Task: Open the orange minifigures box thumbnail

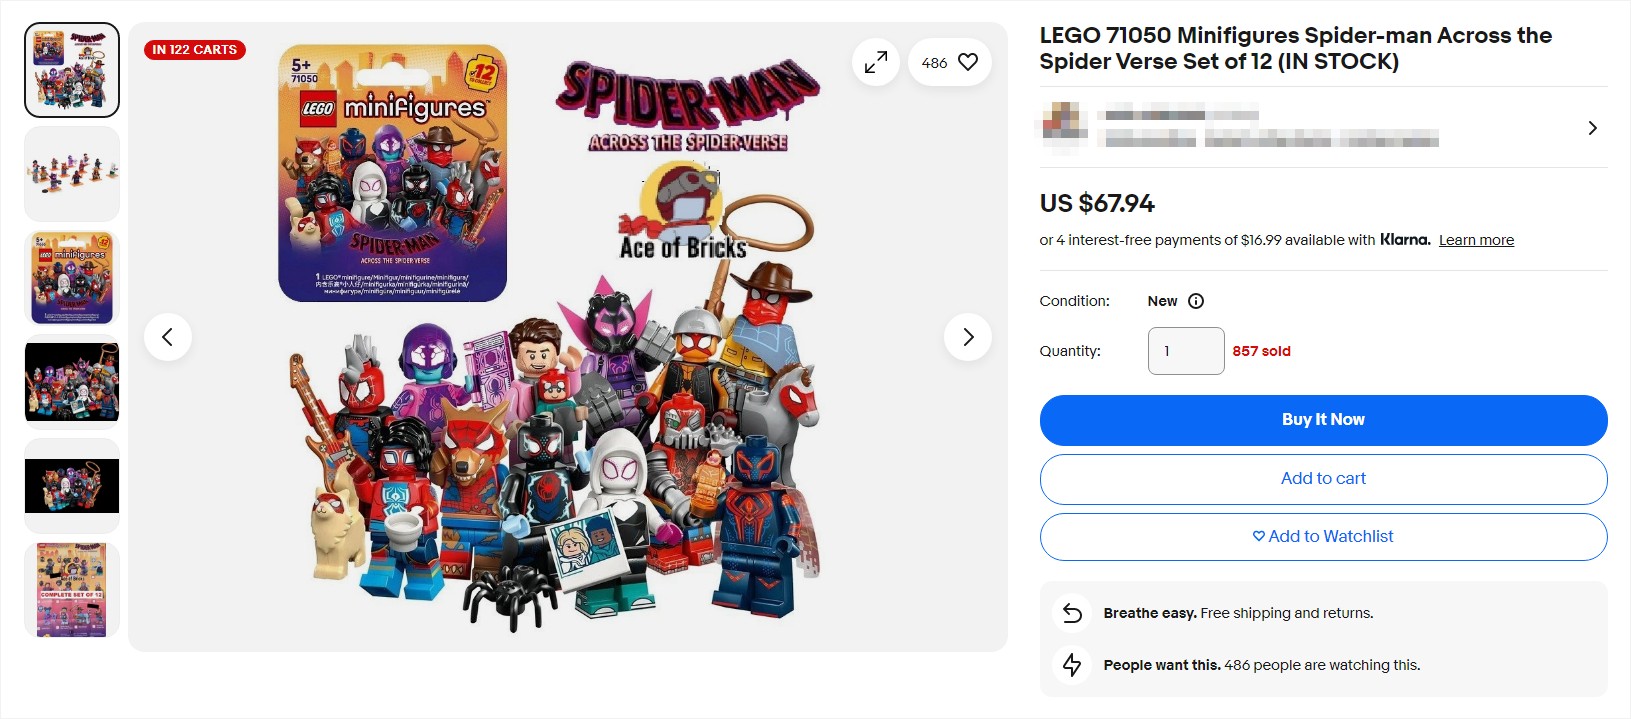Action: pos(71,278)
